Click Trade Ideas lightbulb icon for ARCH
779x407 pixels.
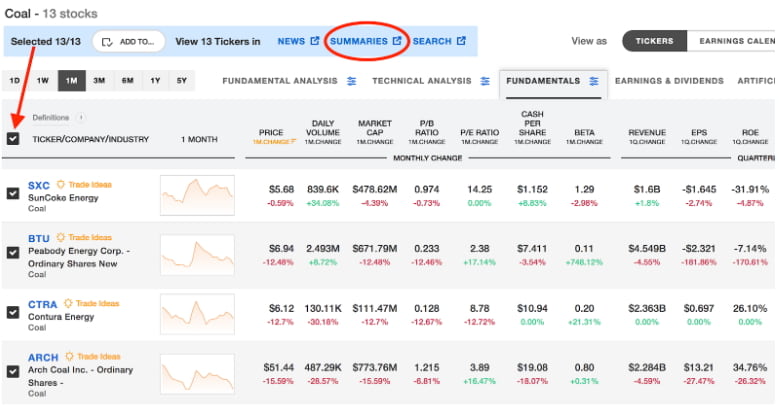[x=70, y=356]
